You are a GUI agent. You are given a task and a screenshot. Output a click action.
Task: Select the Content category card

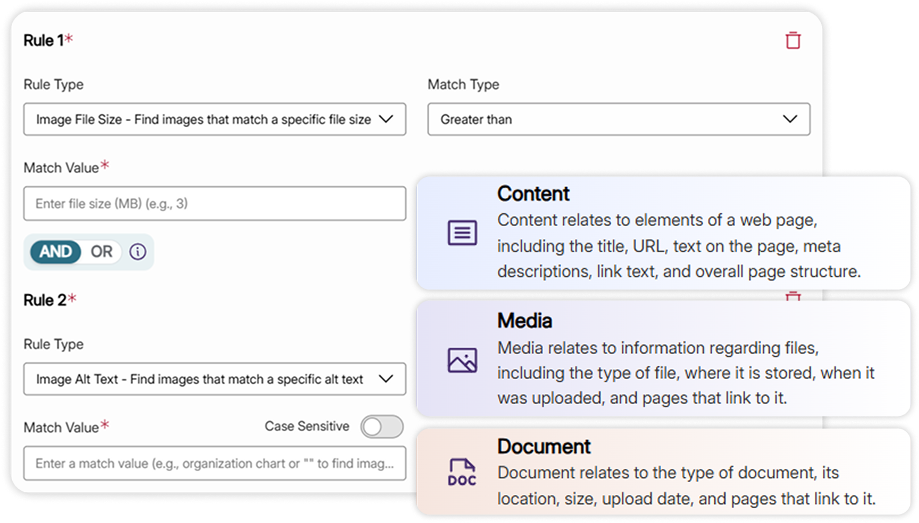[663, 233]
